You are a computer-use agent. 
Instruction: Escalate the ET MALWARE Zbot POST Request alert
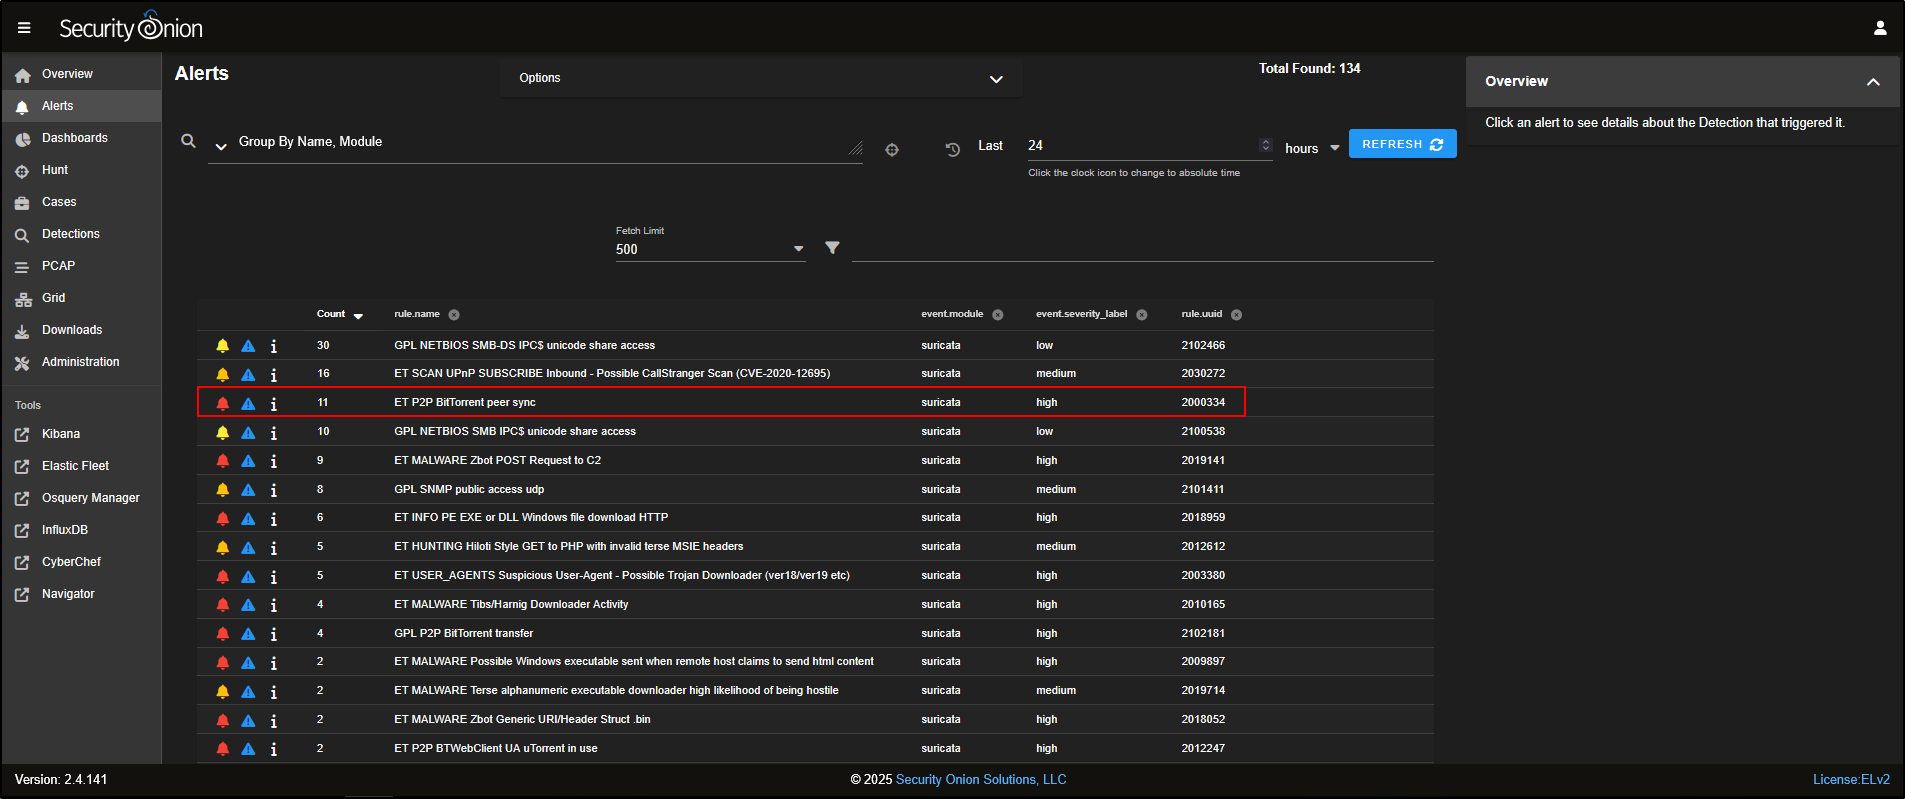click(248, 461)
